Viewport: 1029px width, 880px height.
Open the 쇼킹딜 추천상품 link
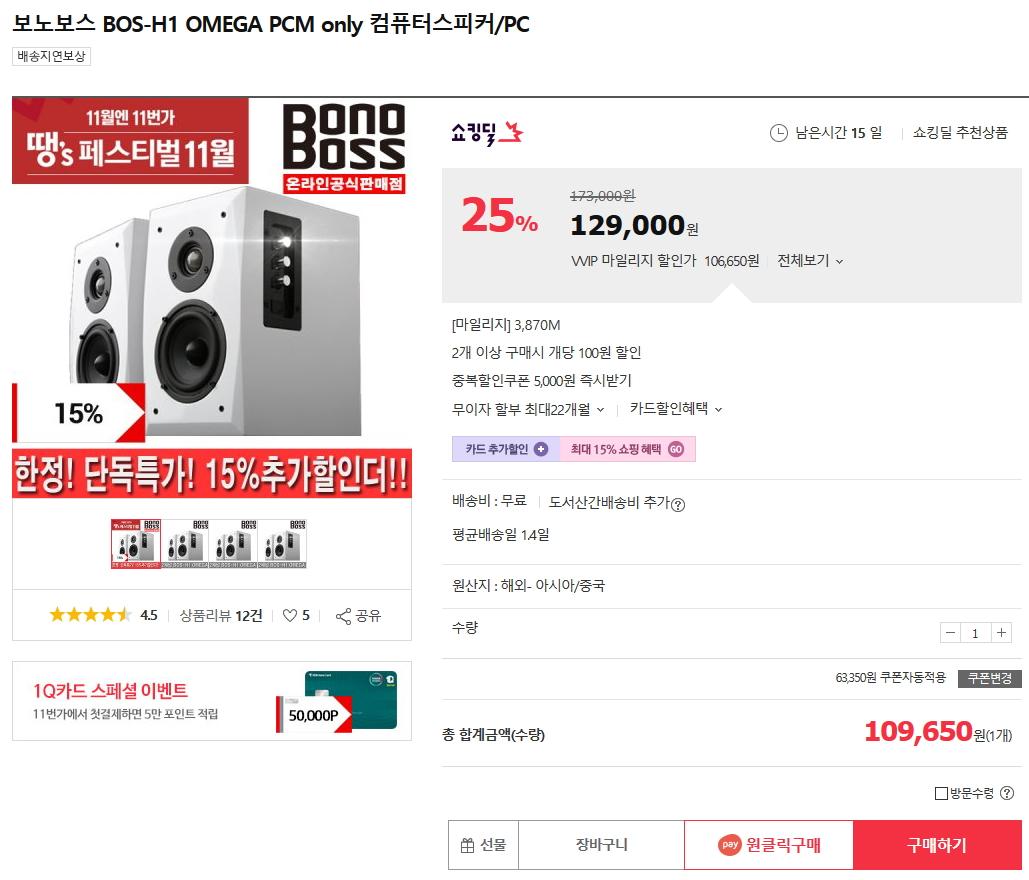click(960, 133)
